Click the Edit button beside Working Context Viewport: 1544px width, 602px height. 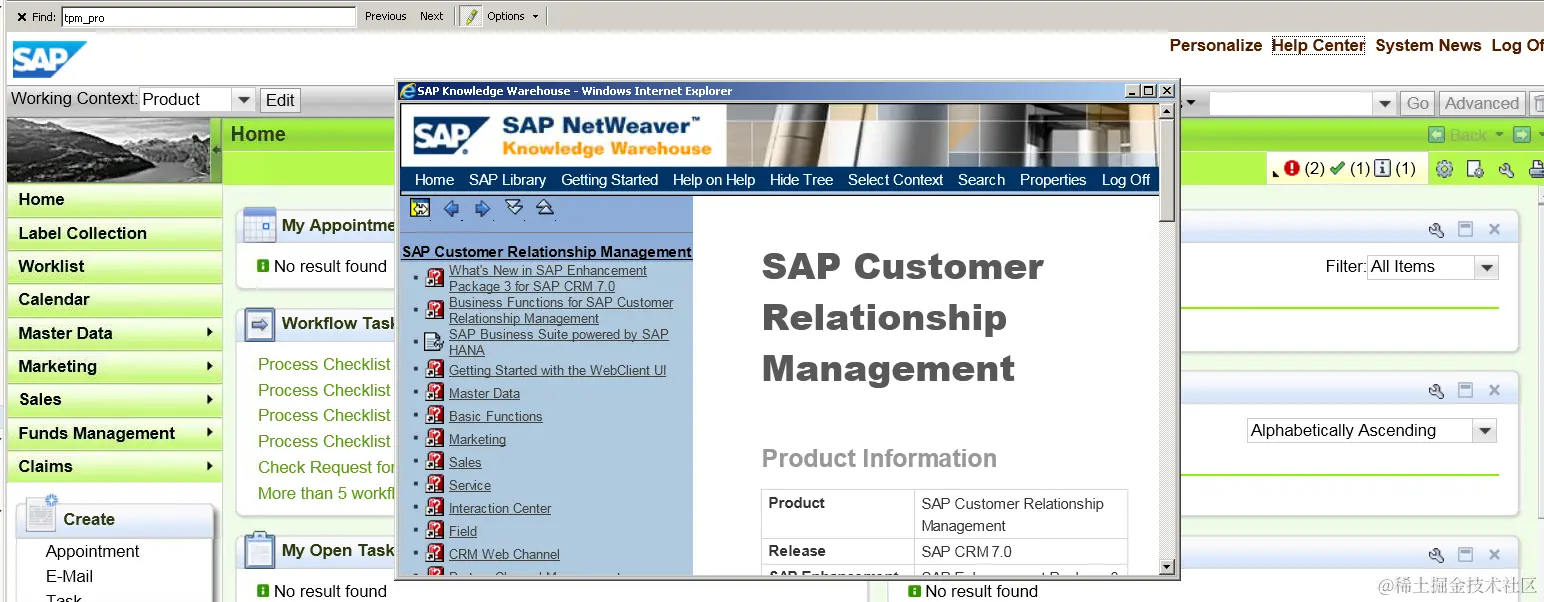[x=280, y=100]
